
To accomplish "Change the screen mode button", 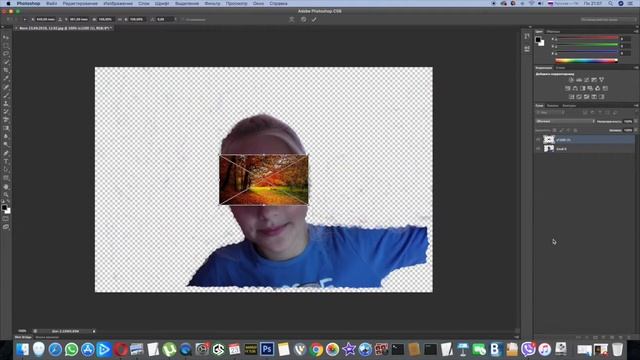I will click(6, 227).
